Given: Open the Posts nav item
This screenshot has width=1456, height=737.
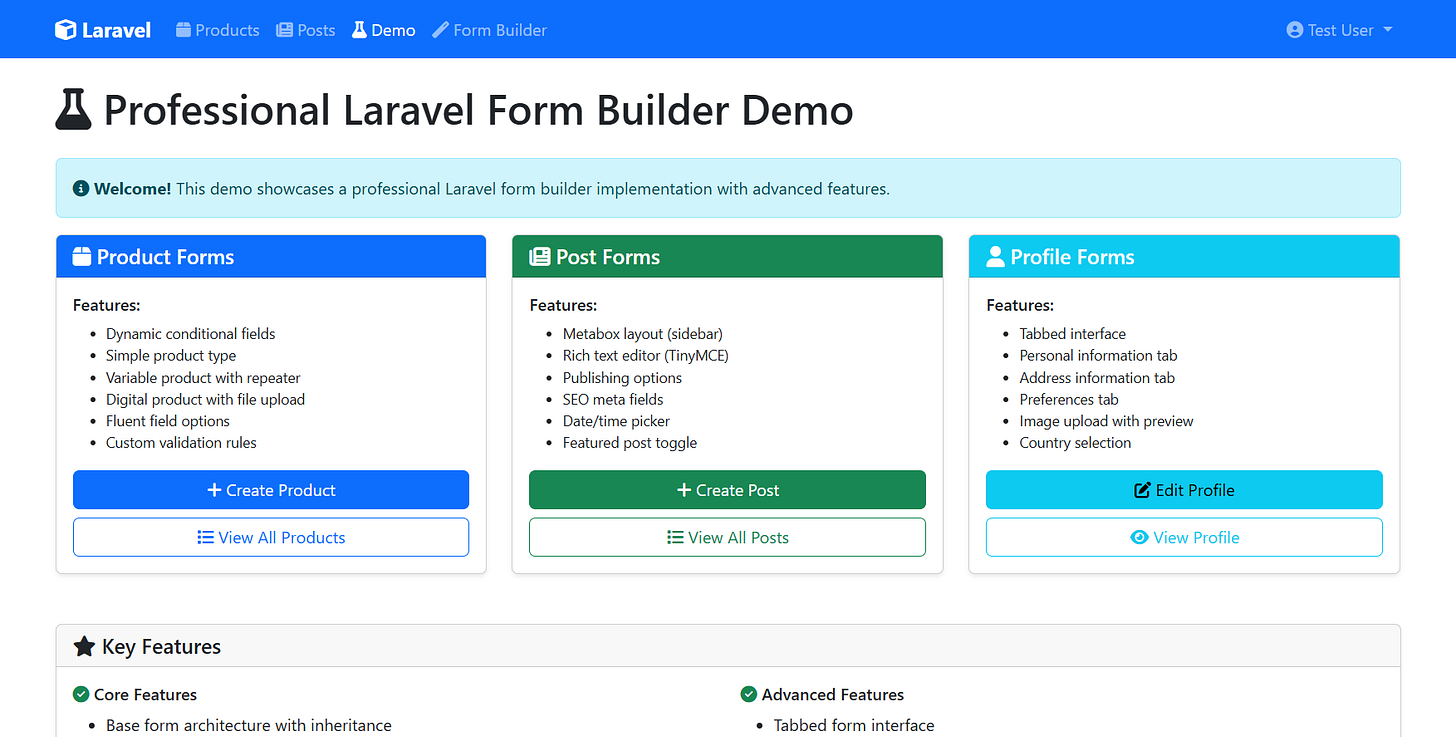Looking at the screenshot, I should [x=305, y=30].
